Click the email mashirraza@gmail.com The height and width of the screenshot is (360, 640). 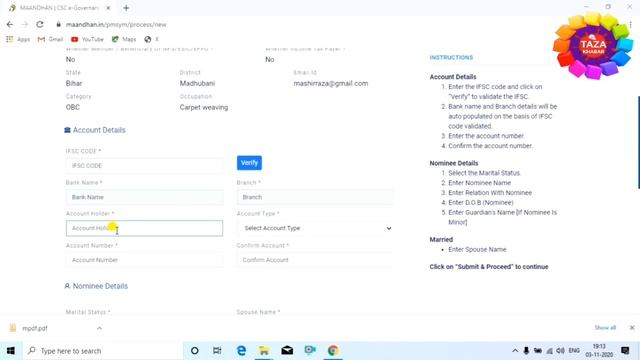331,83
